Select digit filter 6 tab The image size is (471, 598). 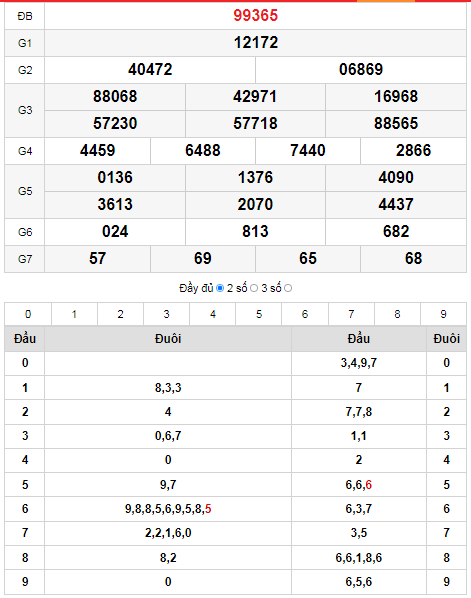[x=305, y=314]
